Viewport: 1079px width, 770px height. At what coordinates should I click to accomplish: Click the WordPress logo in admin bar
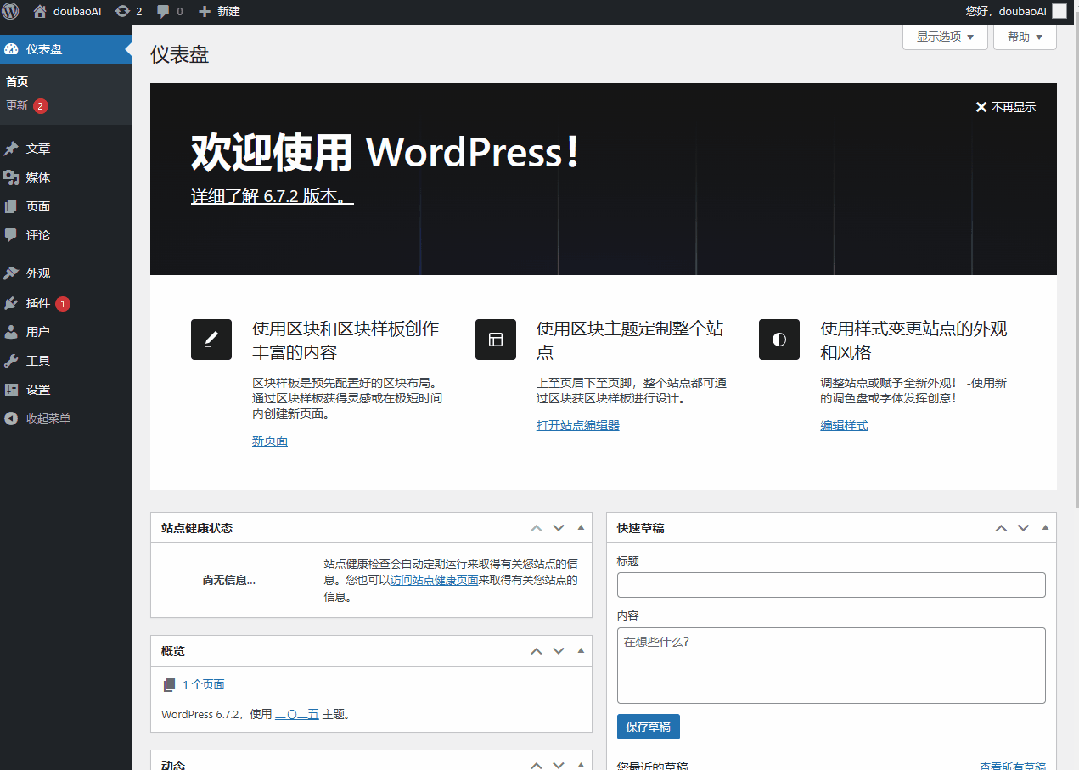(11, 11)
